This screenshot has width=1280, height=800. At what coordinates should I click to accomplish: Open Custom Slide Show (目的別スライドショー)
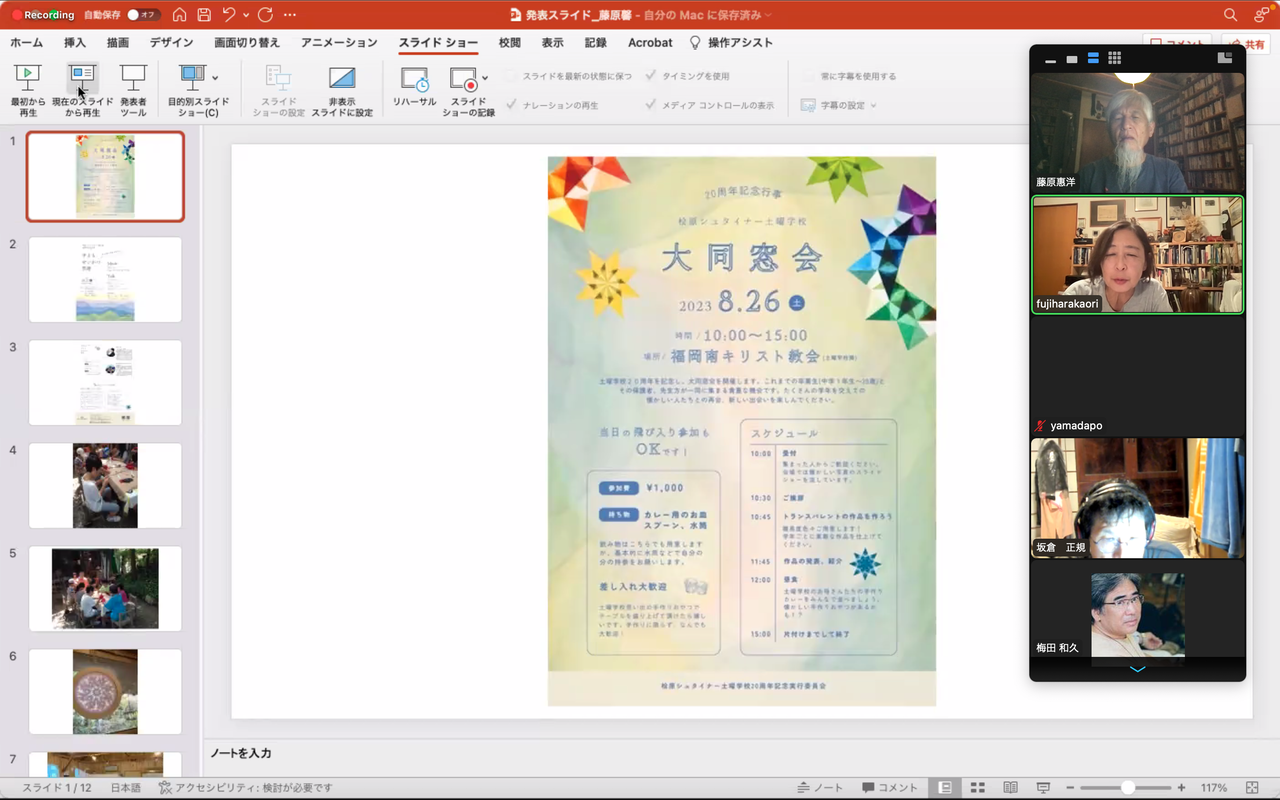pos(198,90)
